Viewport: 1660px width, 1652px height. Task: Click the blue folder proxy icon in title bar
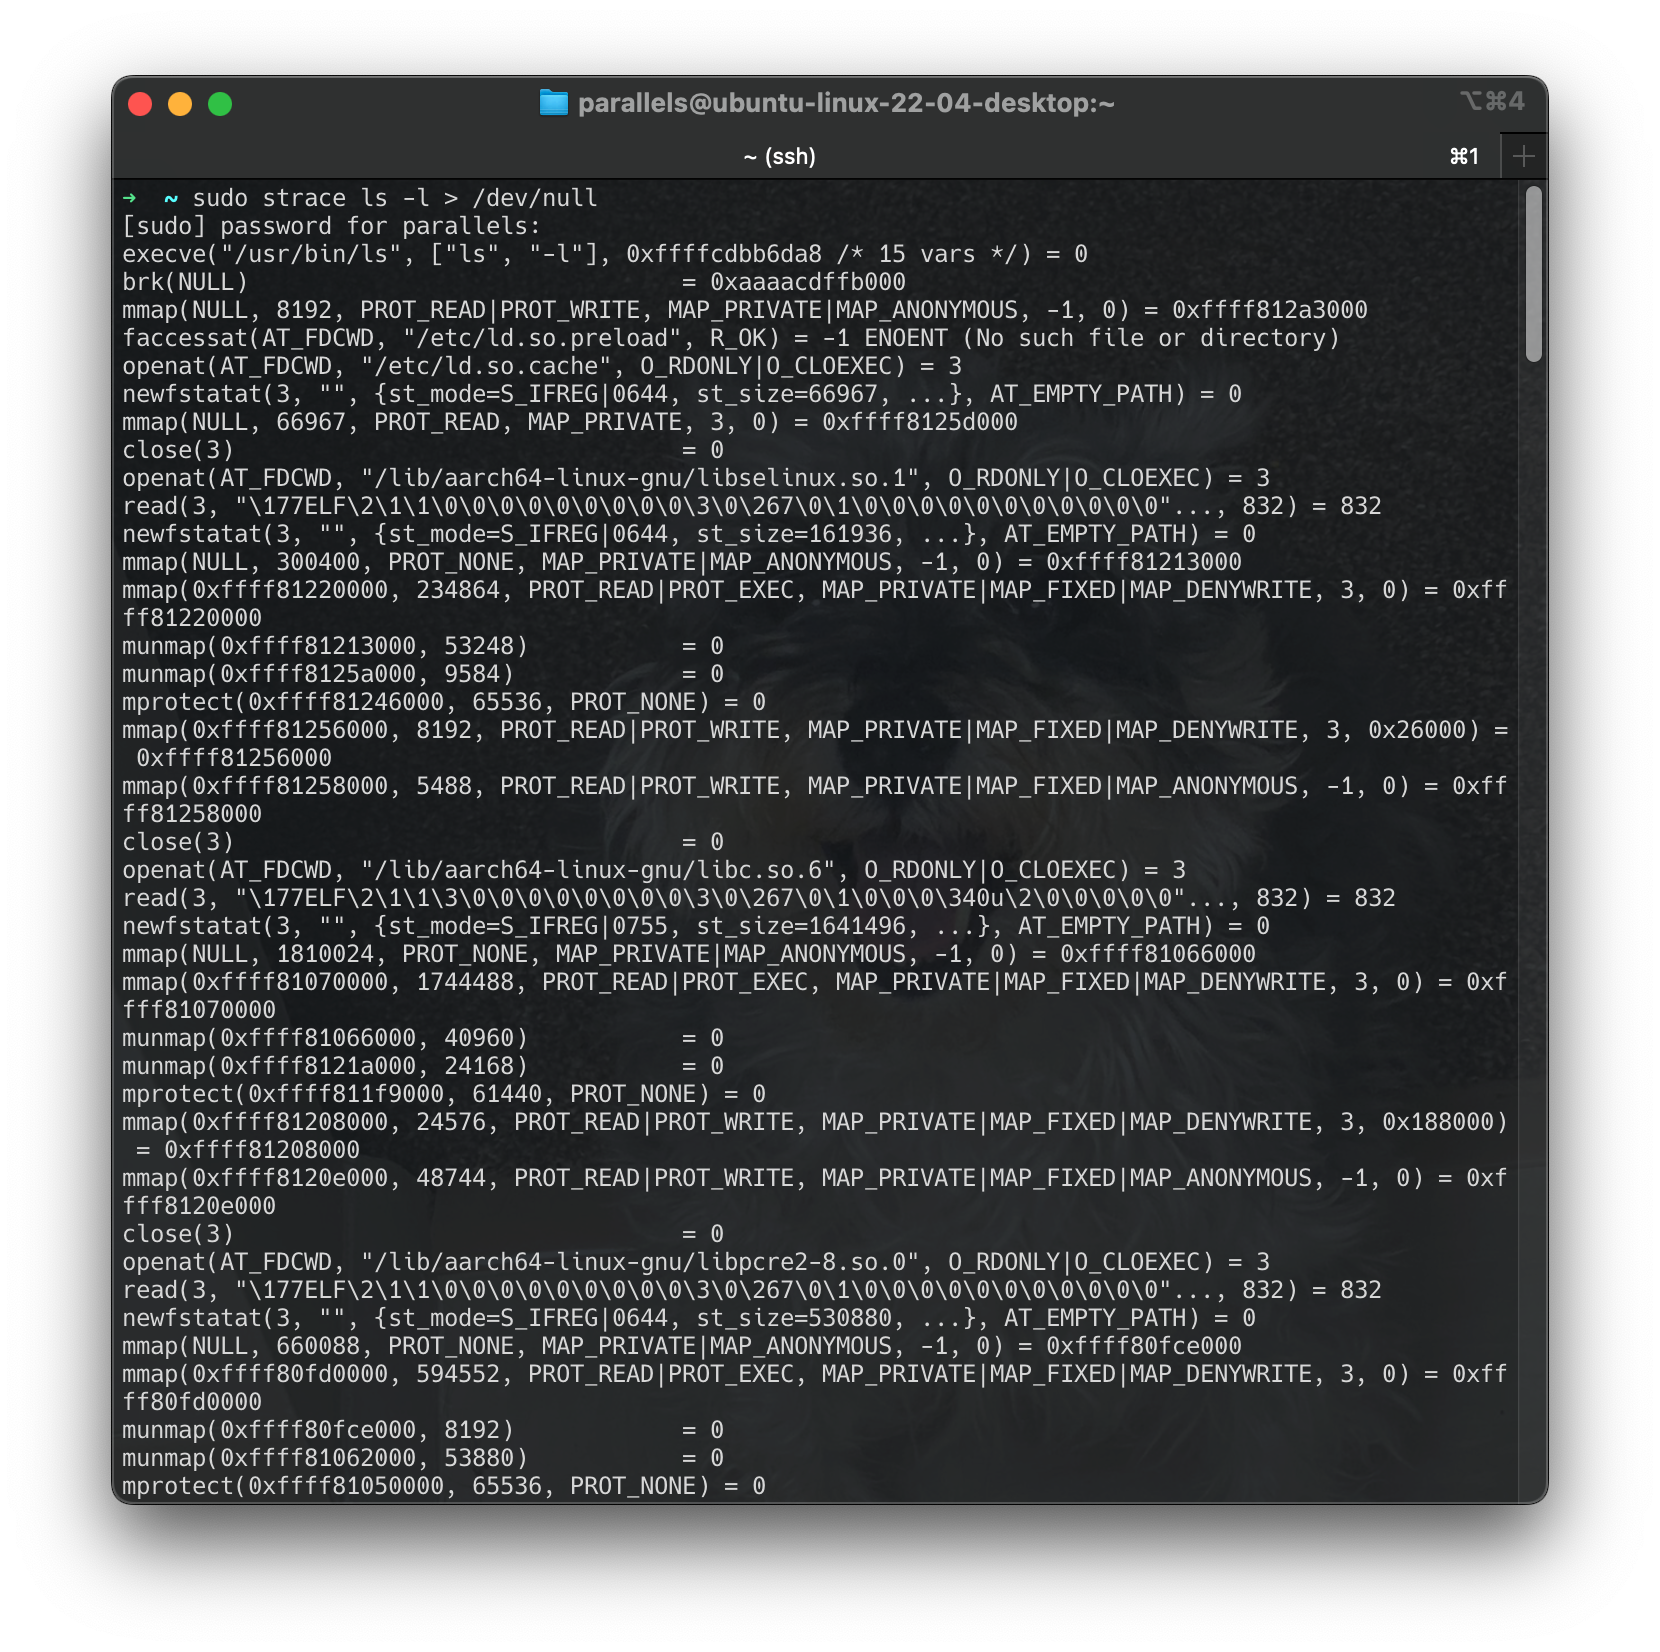coord(553,102)
